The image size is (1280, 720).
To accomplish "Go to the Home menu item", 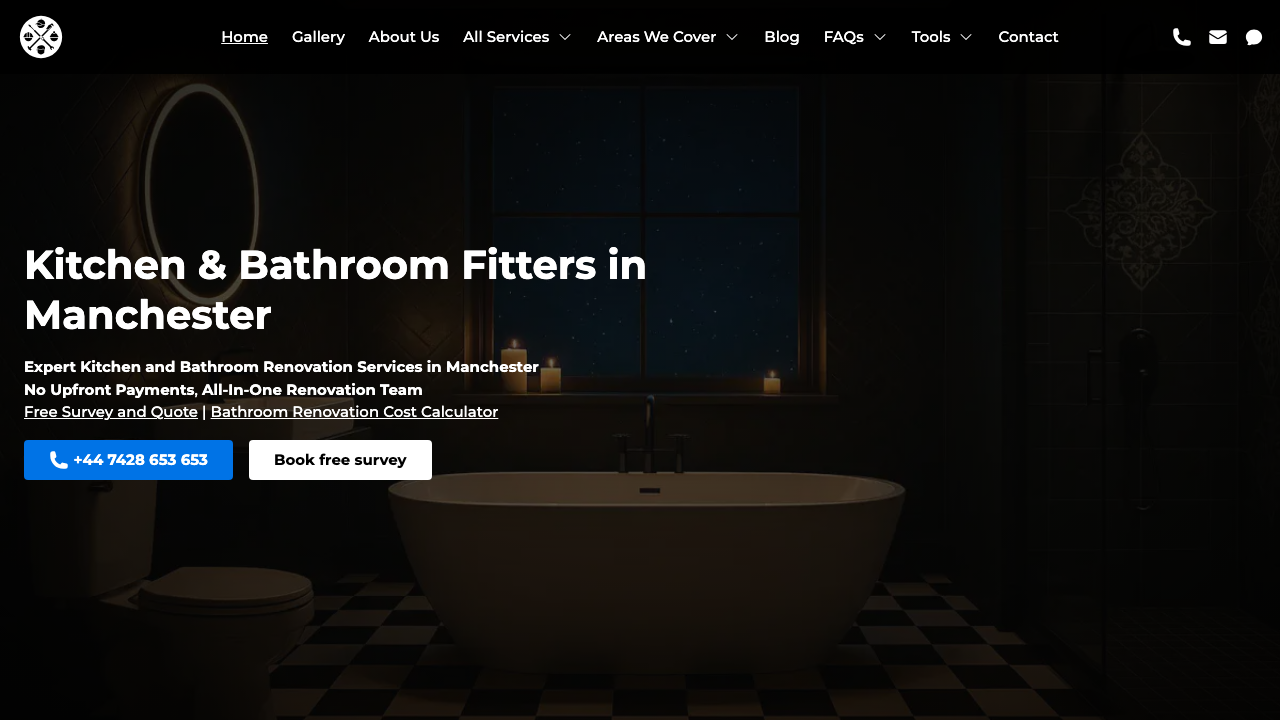I will [244, 37].
